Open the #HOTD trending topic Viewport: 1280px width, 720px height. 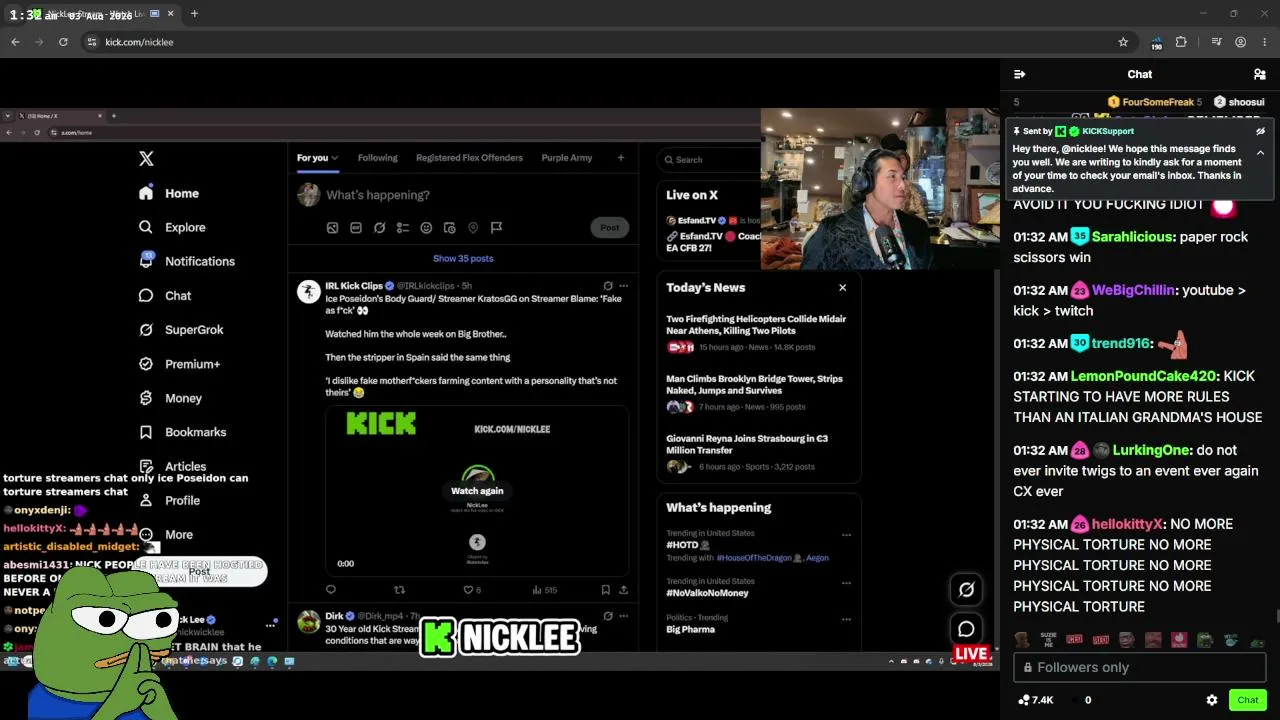point(688,545)
